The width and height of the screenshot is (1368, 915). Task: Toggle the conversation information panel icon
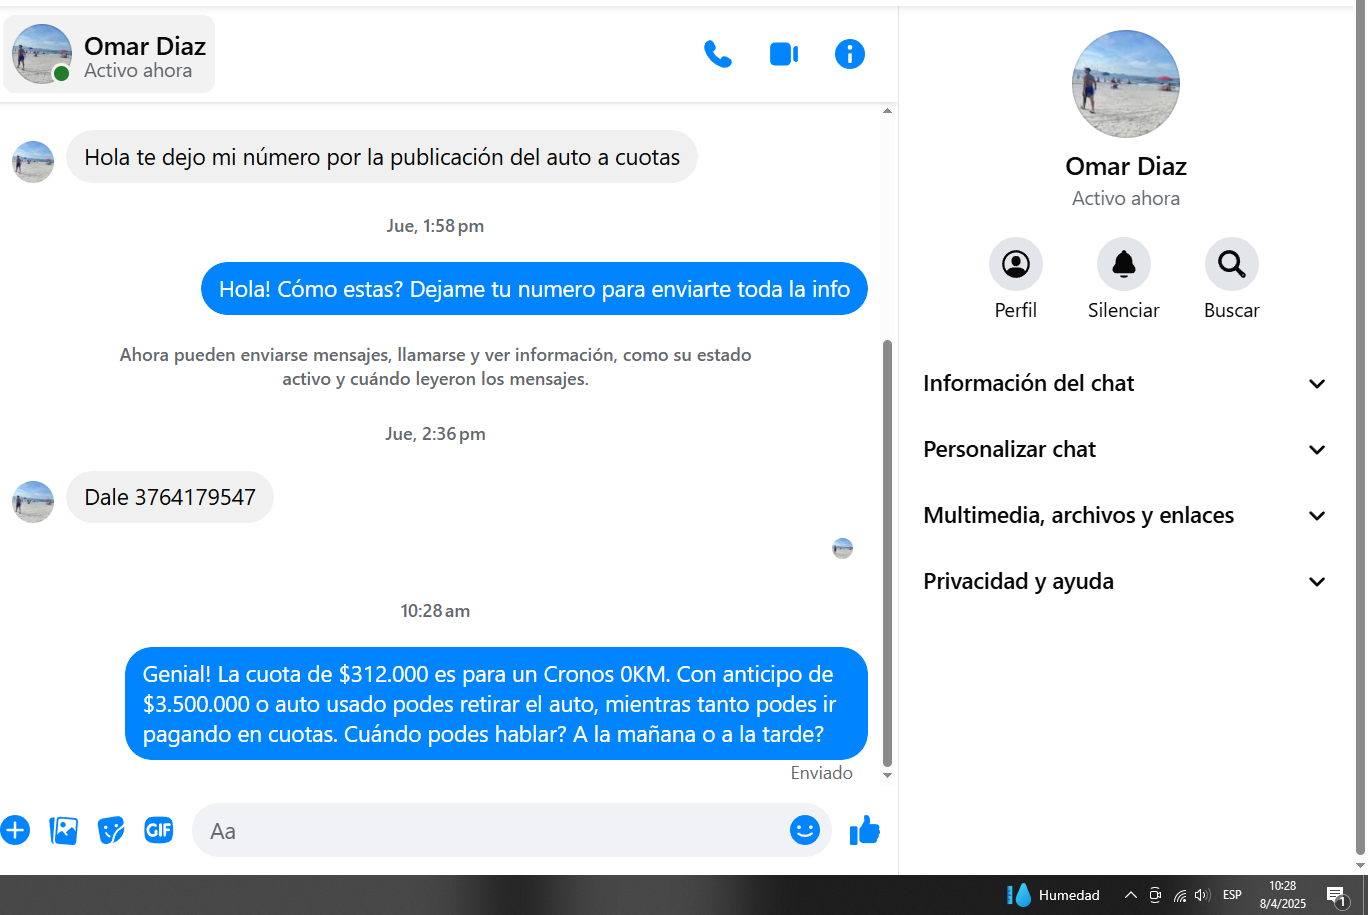[849, 54]
